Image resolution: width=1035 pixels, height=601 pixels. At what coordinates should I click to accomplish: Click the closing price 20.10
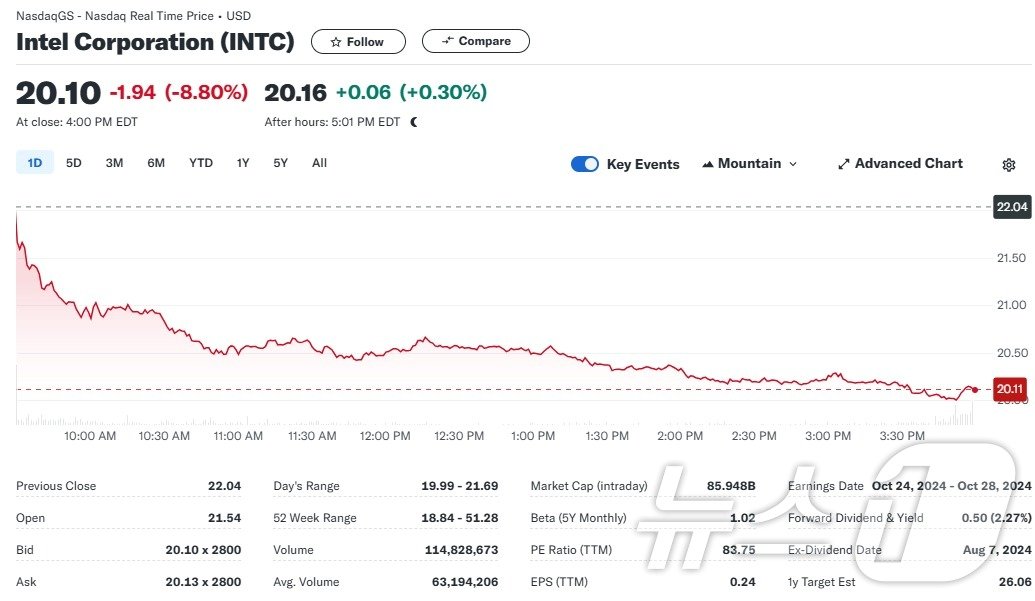coord(58,93)
